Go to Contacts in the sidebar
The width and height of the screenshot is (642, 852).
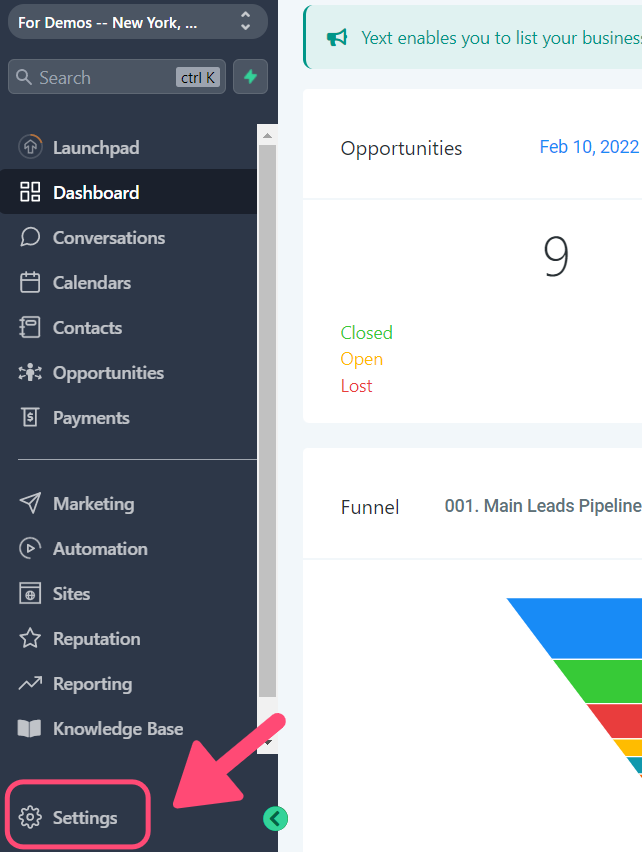(128, 328)
